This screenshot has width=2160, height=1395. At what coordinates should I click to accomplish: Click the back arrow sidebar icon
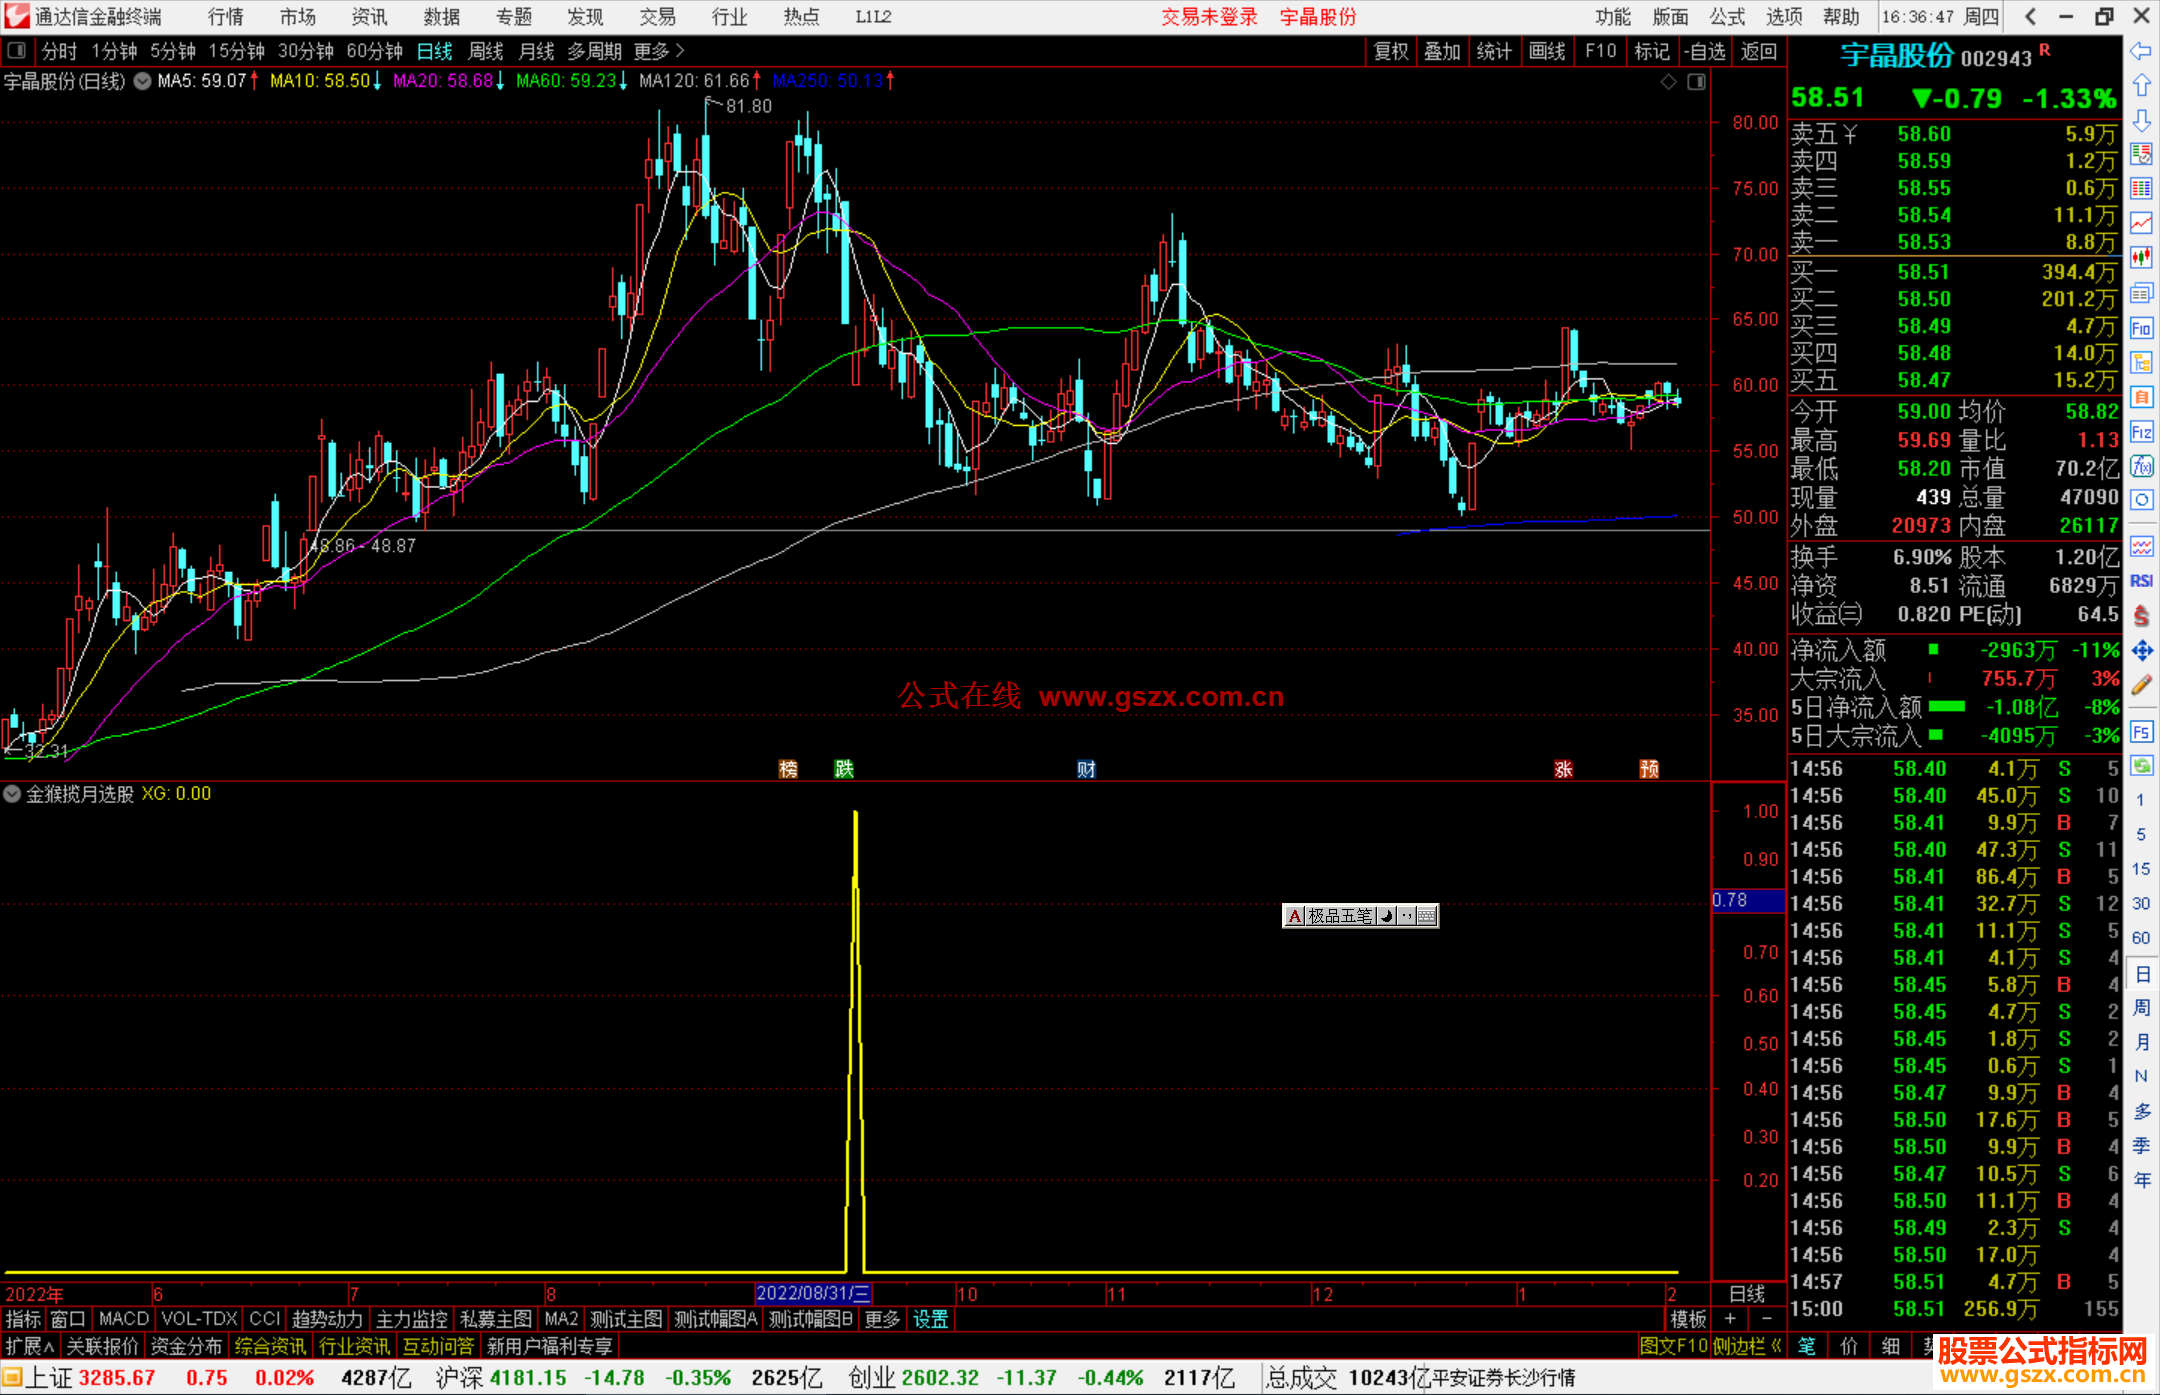coord(2141,51)
